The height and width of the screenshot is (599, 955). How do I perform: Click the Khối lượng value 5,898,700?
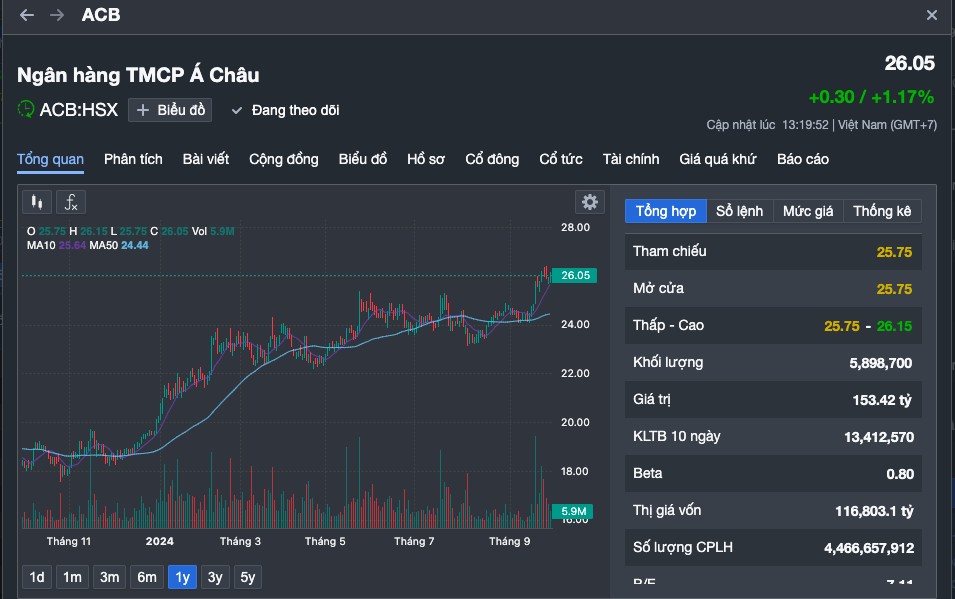click(x=881, y=363)
